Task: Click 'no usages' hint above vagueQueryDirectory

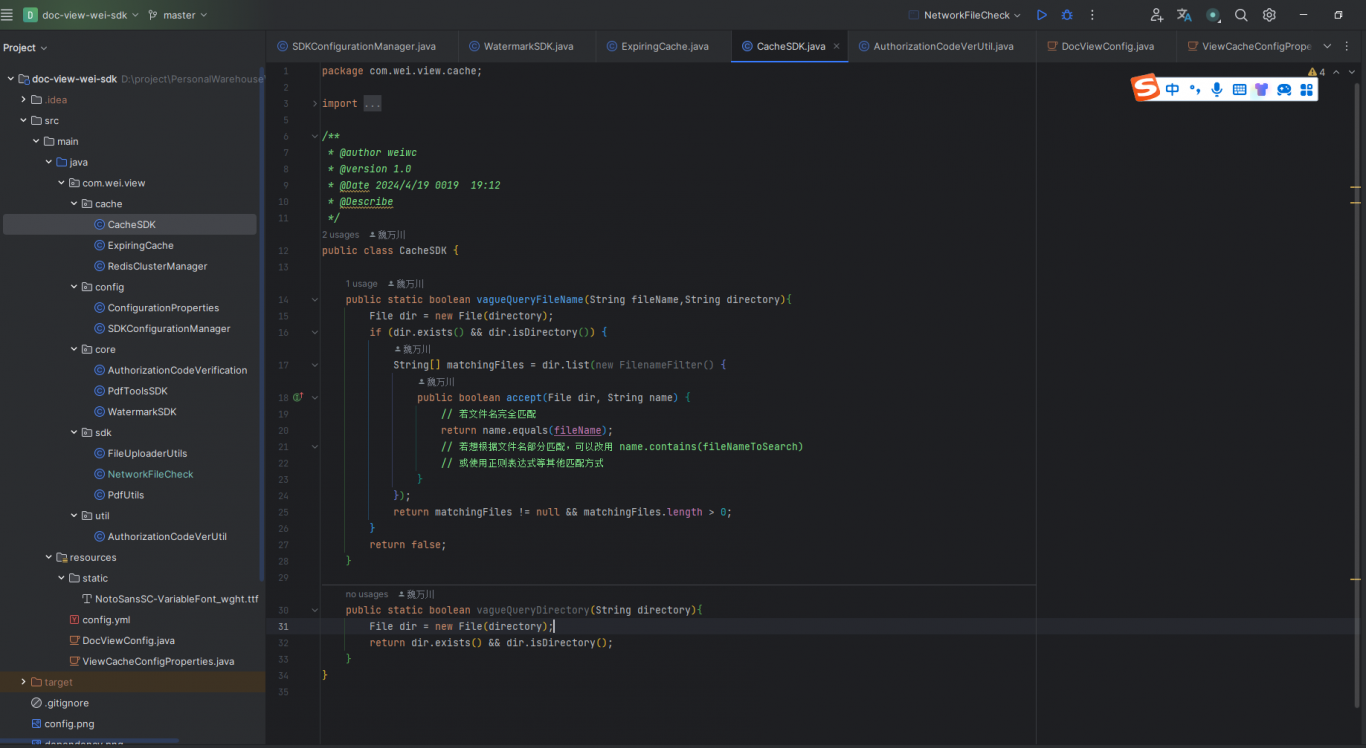Action: tap(367, 594)
